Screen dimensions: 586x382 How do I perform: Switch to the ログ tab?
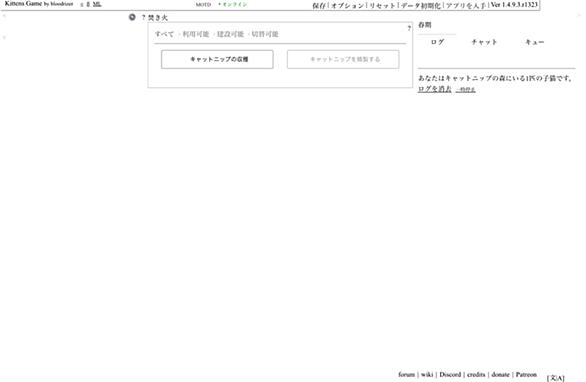coord(437,42)
